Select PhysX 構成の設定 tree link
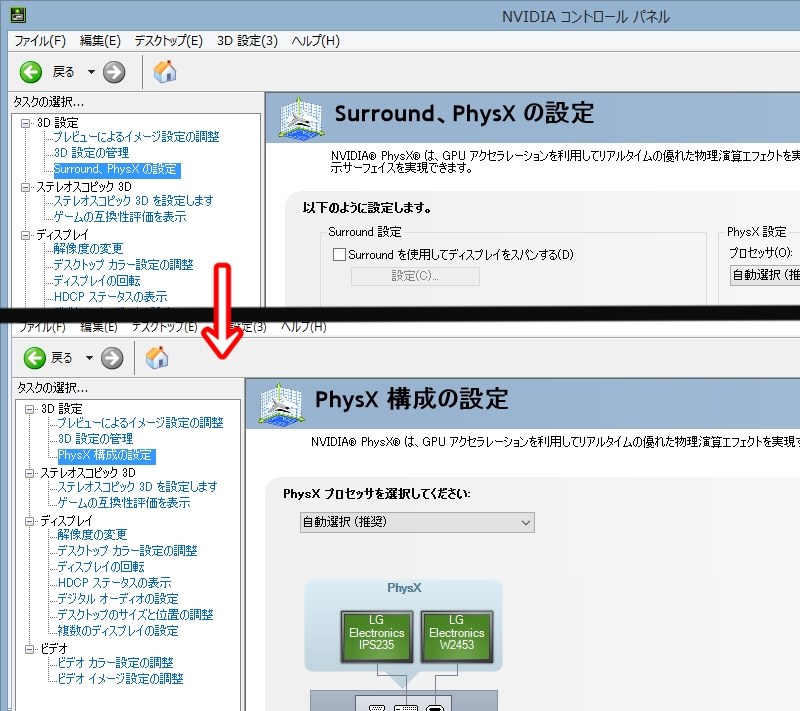 pyautogui.click(x=106, y=455)
